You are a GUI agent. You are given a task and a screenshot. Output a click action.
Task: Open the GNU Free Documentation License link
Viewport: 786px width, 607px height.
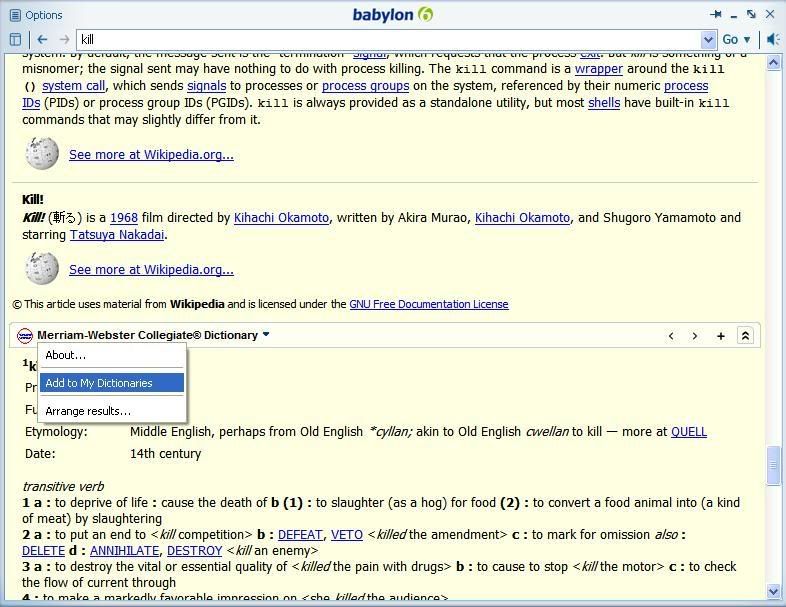pyautogui.click(x=429, y=304)
